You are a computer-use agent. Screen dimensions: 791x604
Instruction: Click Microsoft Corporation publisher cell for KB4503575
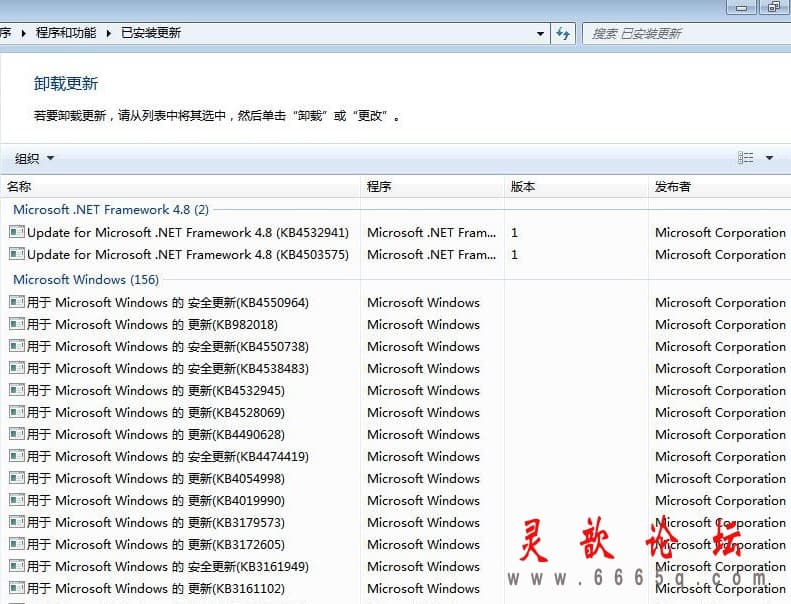click(x=720, y=254)
